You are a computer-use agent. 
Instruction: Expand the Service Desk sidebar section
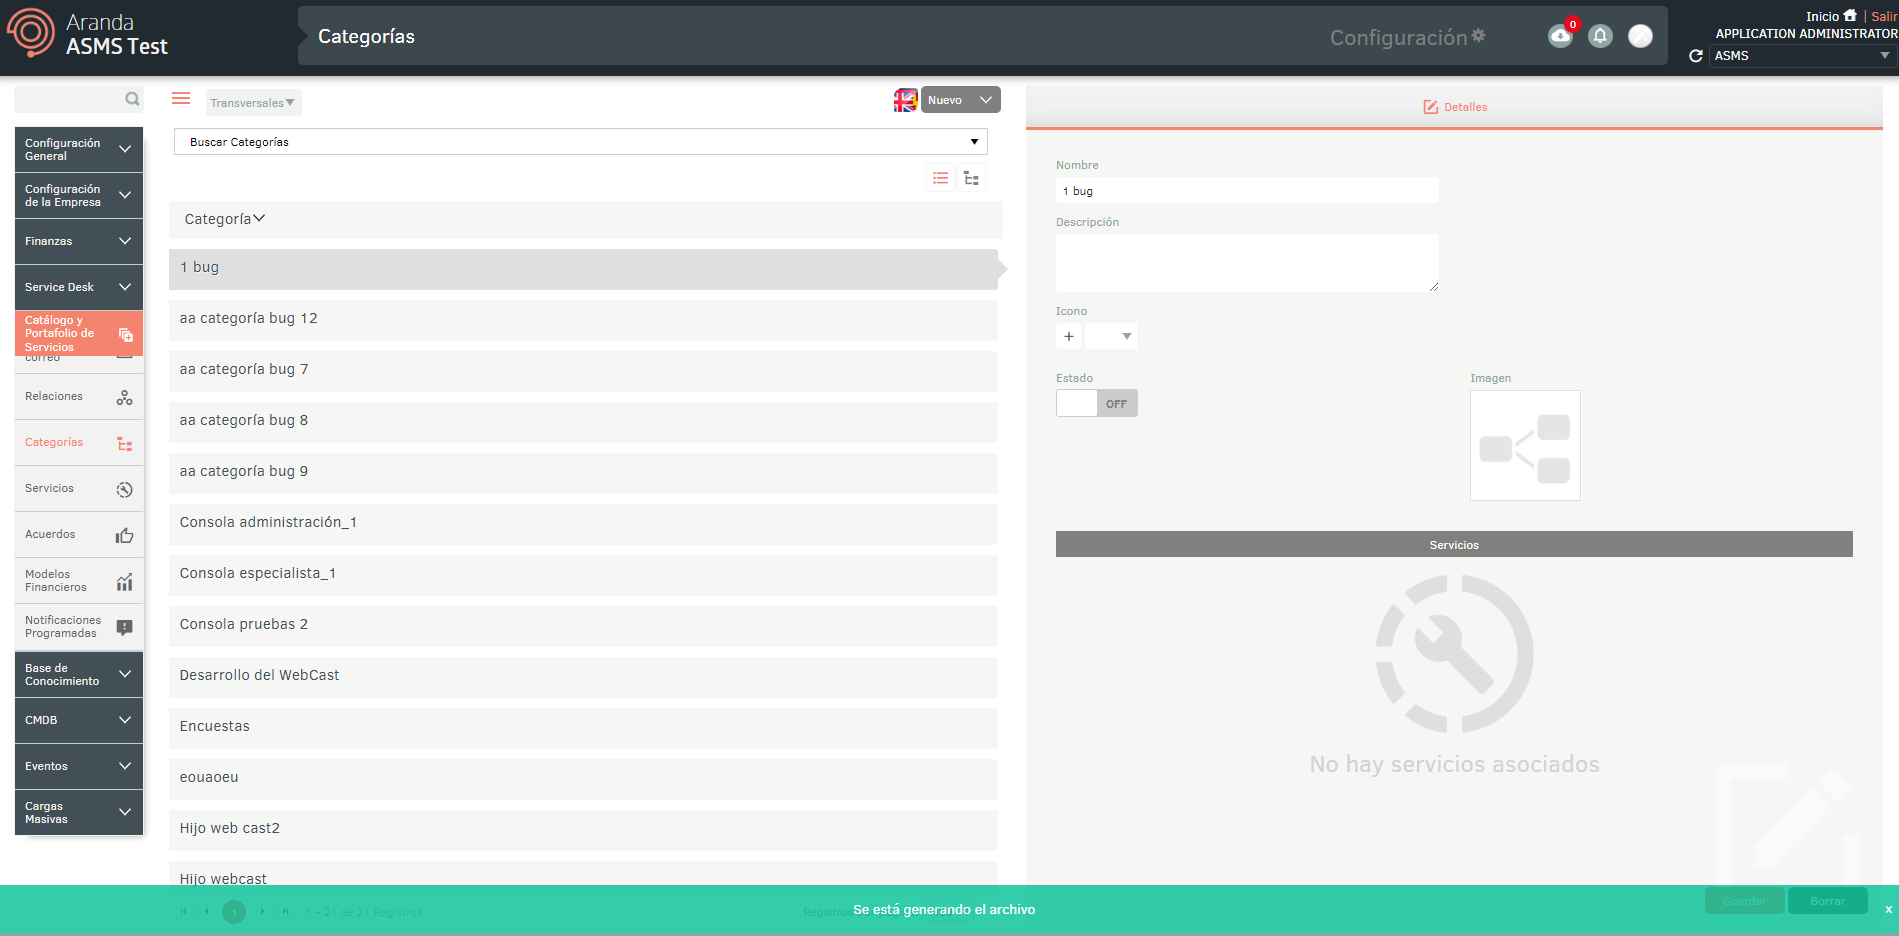pos(79,287)
